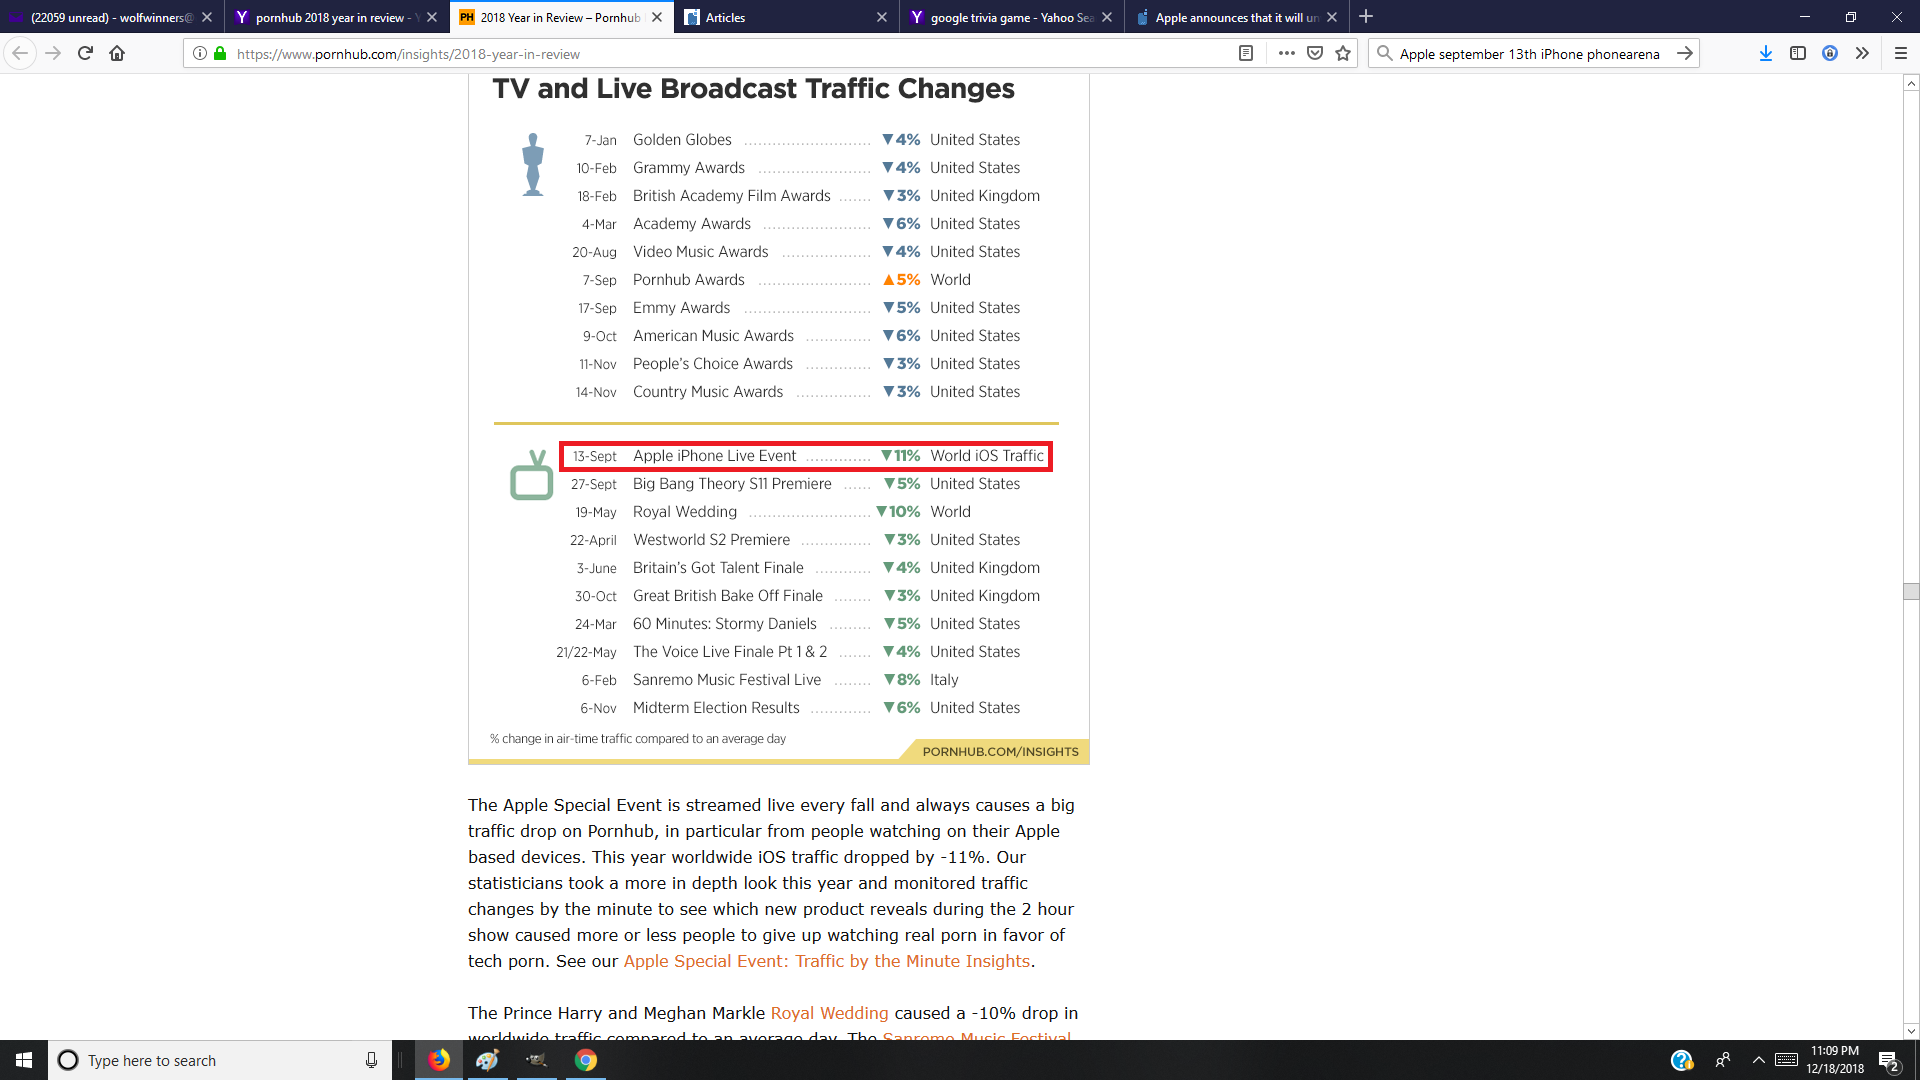Viewport: 1920px width, 1080px height.
Task: Open the touch keyboard from tray
Action: point(1786,1060)
